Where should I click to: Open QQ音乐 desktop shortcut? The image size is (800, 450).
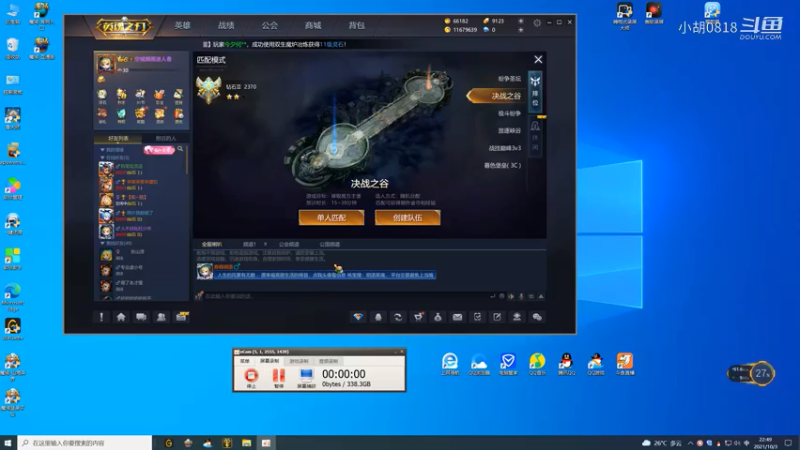click(537, 363)
